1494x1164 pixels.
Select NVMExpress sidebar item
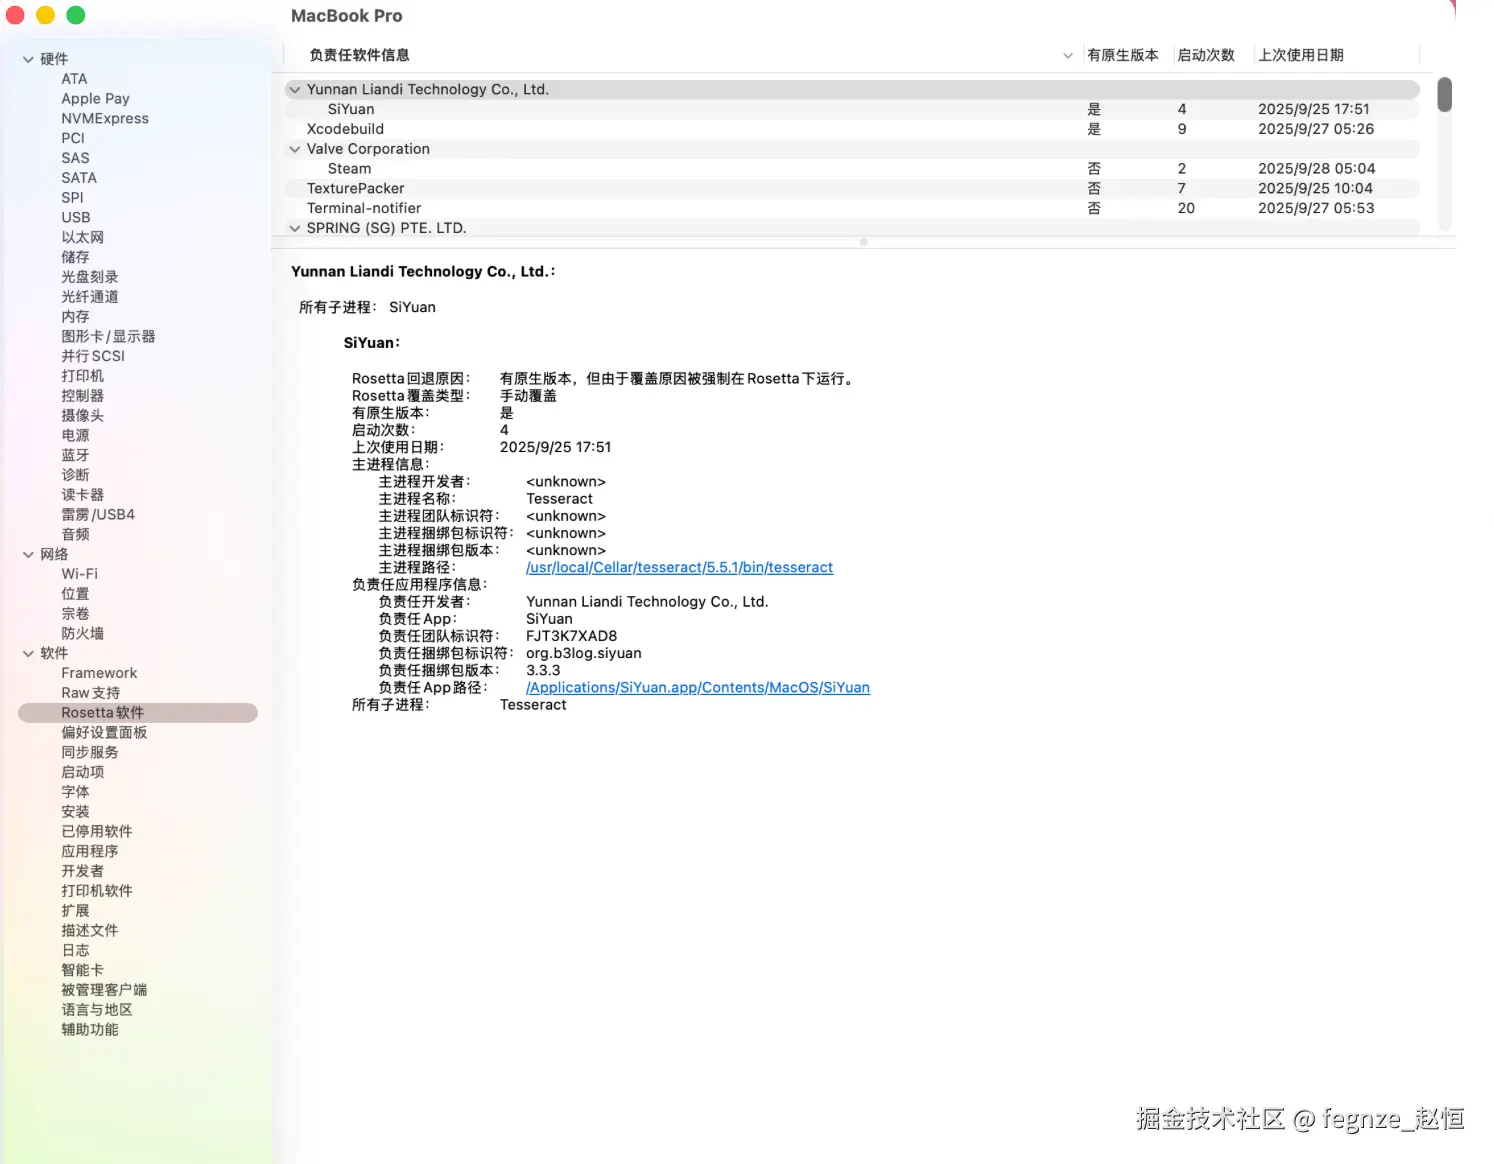click(105, 118)
